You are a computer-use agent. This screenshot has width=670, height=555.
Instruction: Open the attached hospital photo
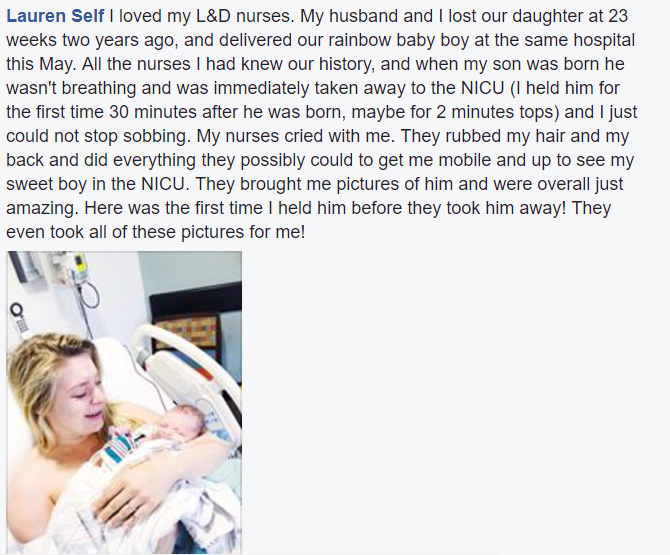124,402
